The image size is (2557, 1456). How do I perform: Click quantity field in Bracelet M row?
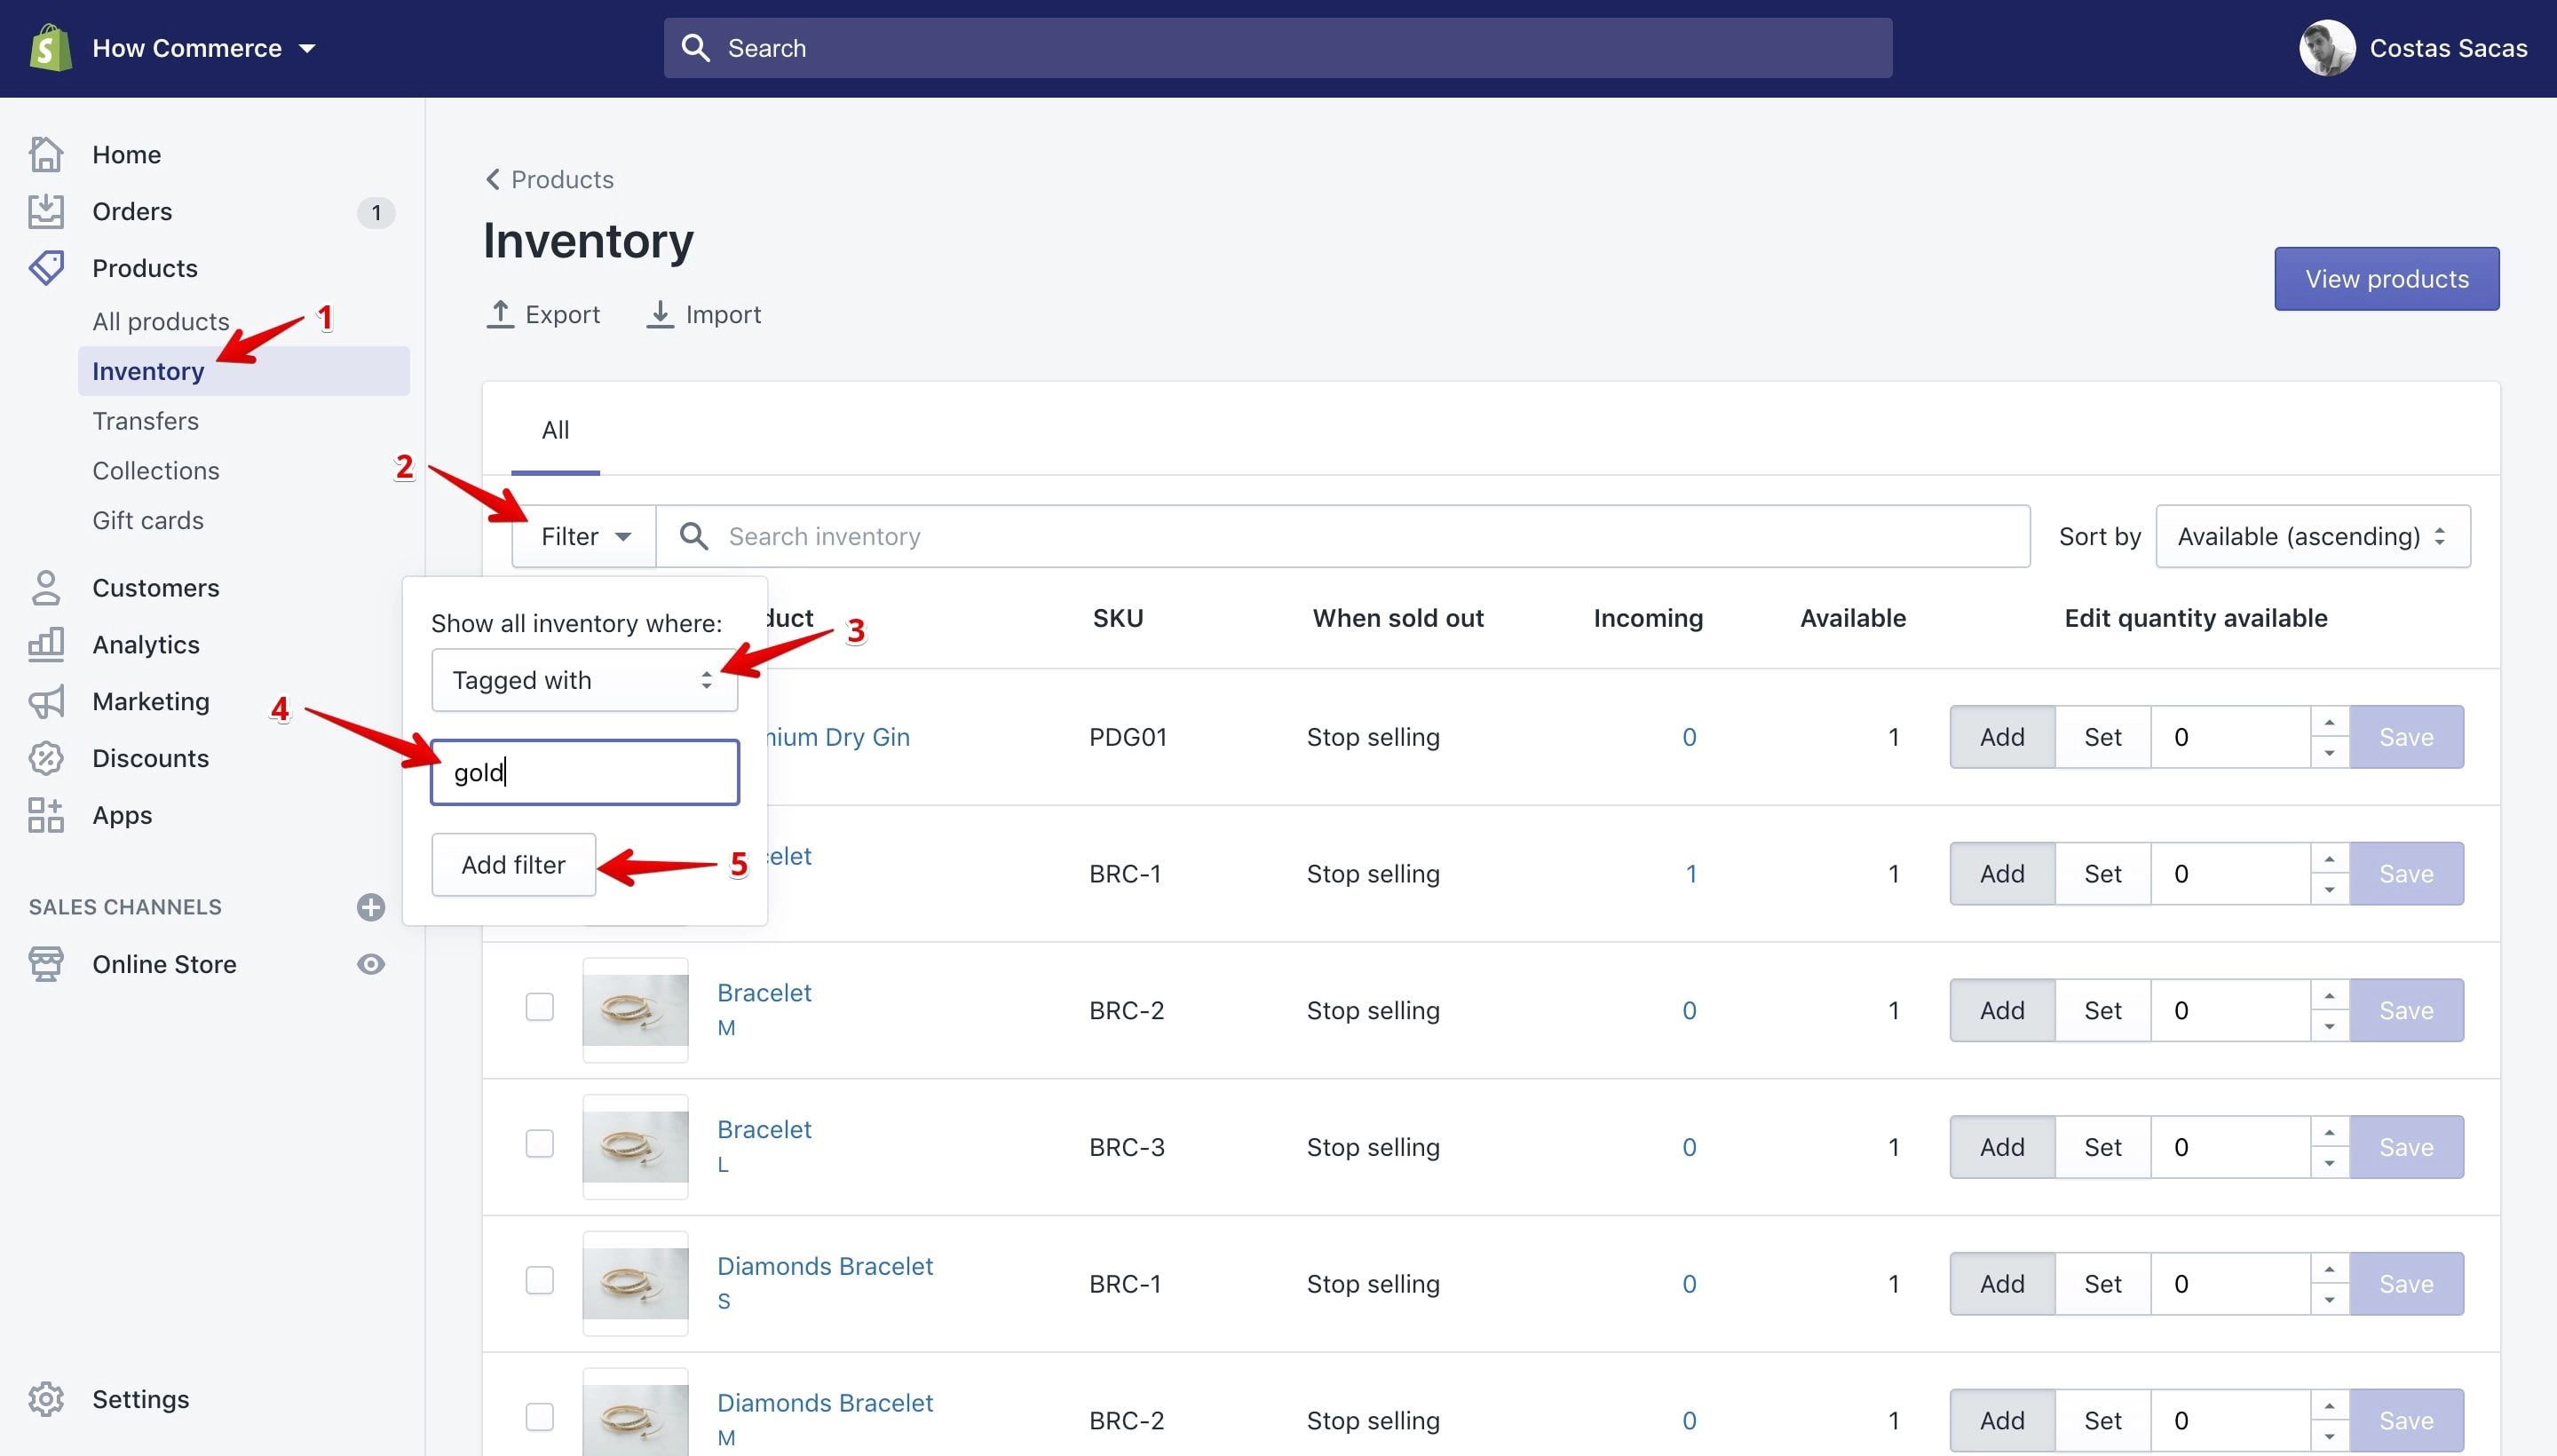pyautogui.click(x=2231, y=1010)
